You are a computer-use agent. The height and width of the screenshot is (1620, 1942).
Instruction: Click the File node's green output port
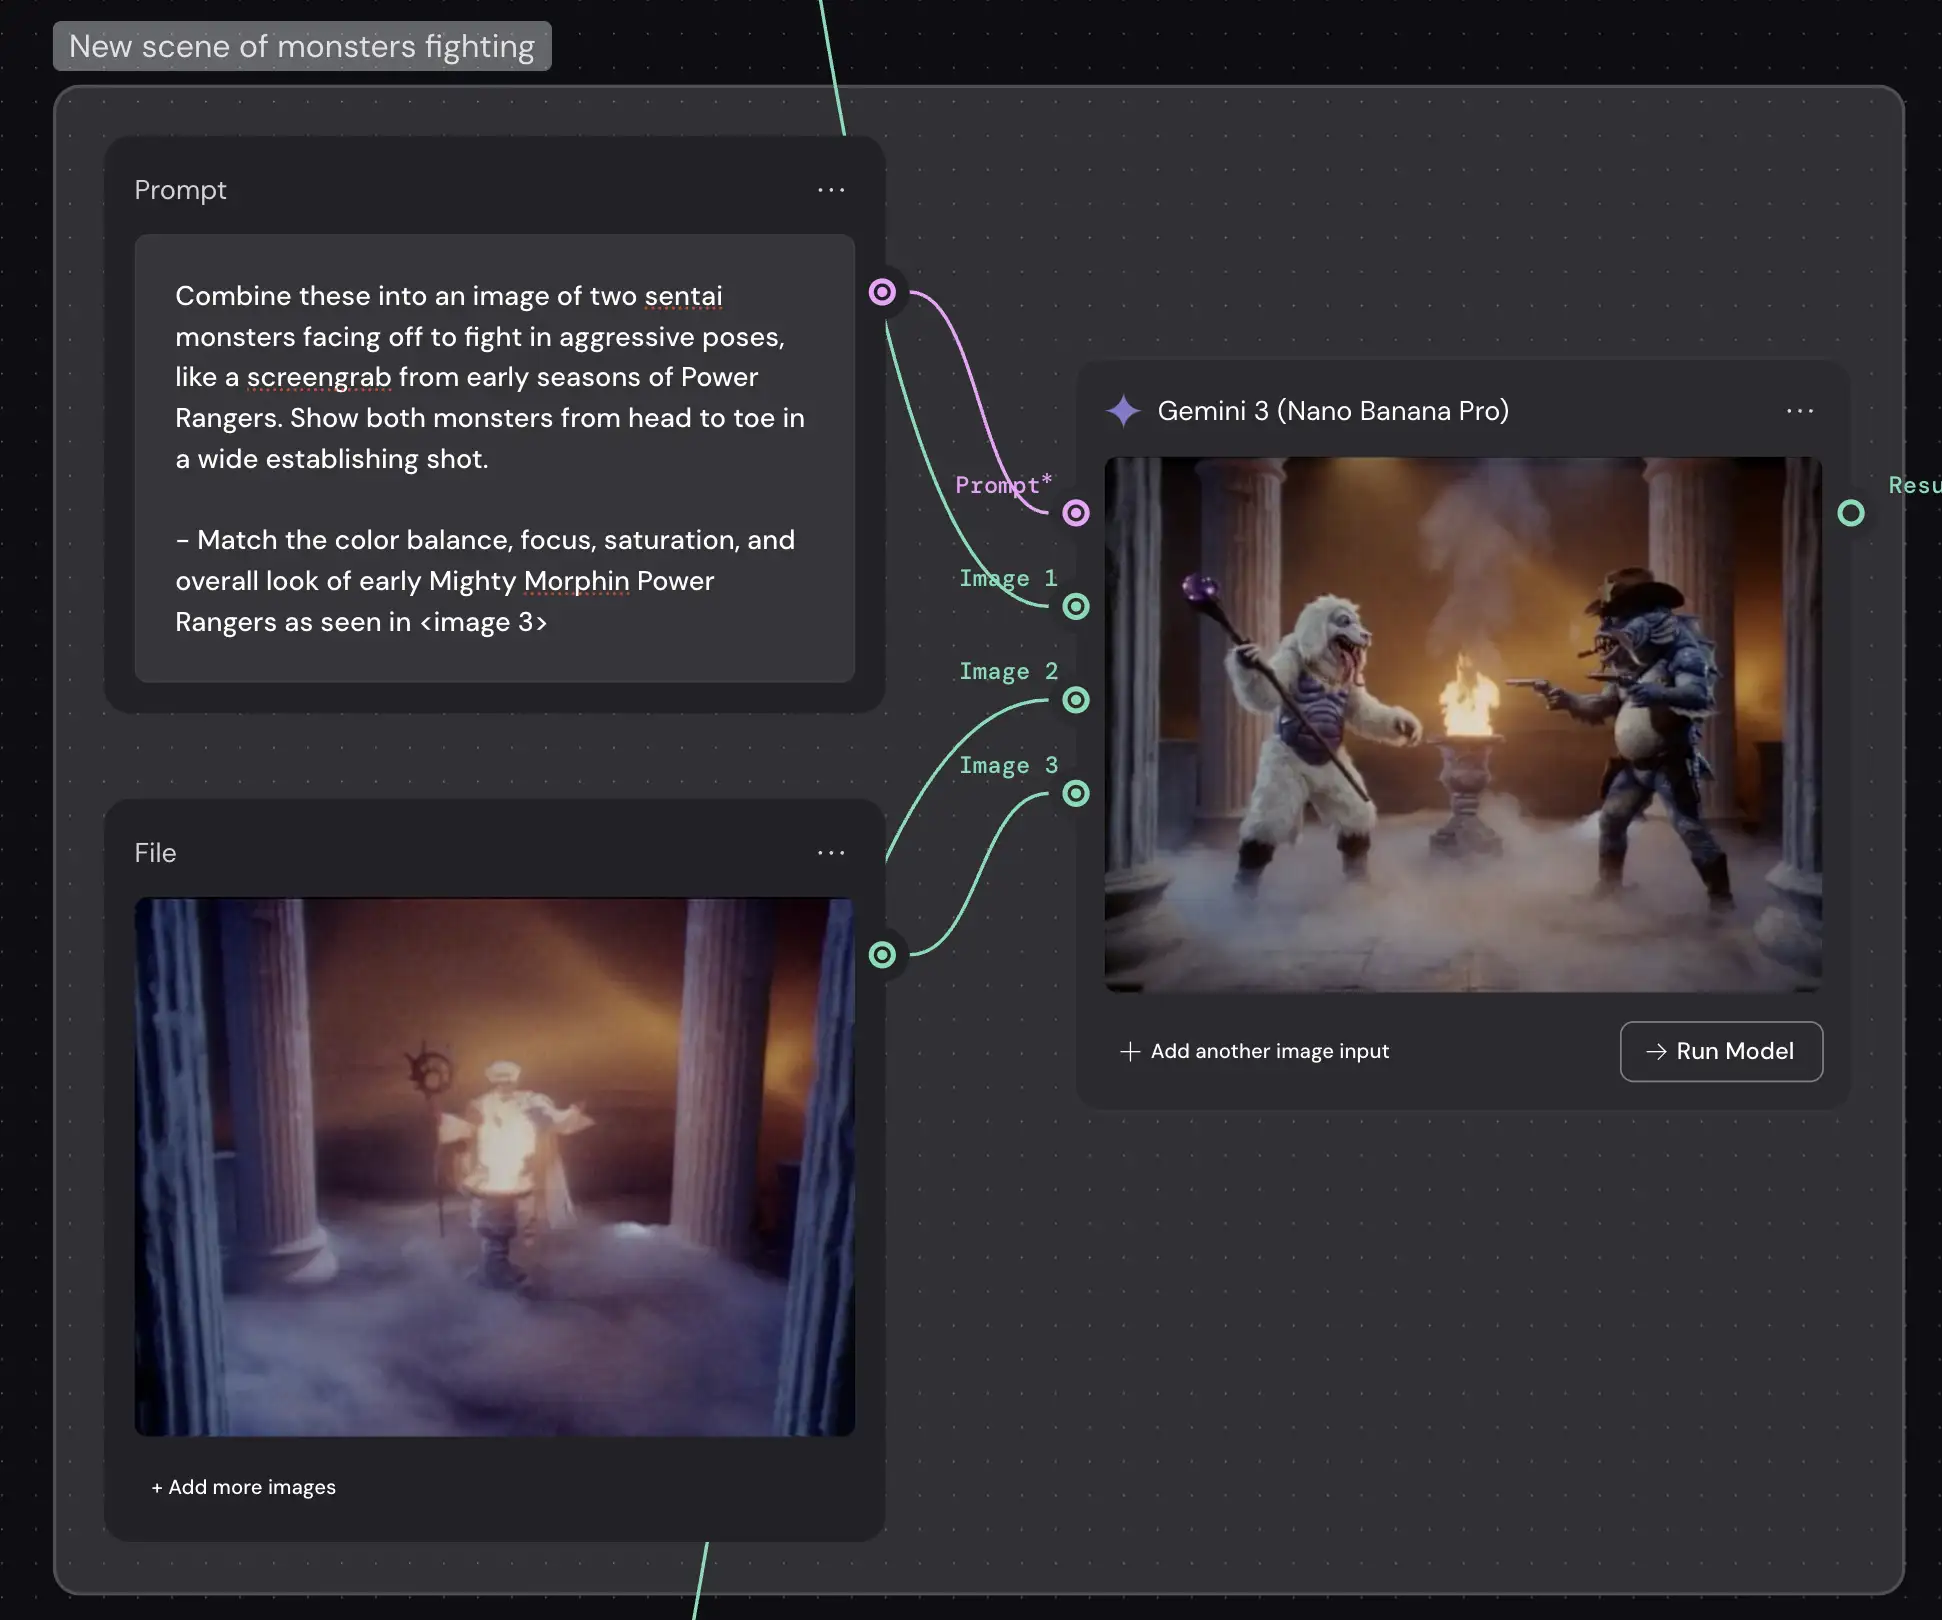[882, 955]
